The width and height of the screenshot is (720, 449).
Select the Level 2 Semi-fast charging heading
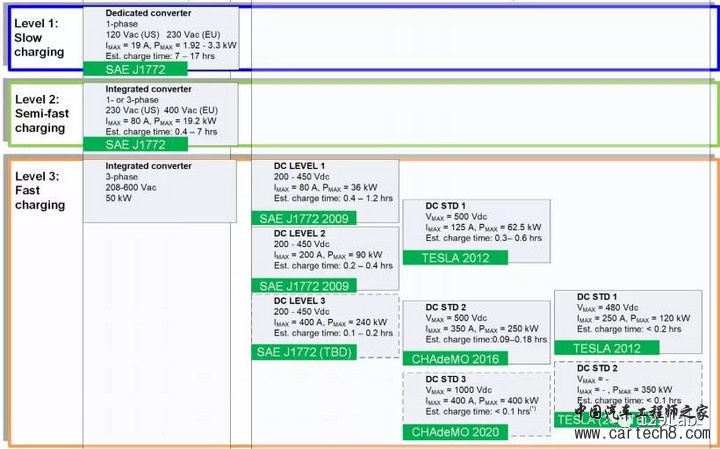pos(40,114)
